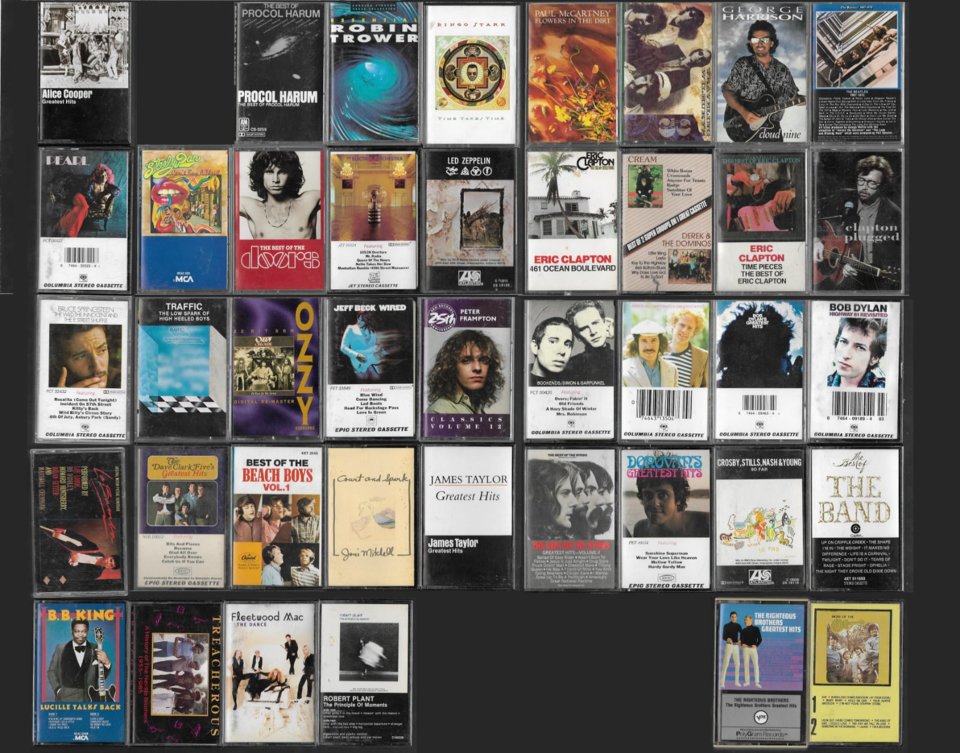960x753 pixels.
Task: Select the Alice Cooper Greatest Hits cassette
Action: point(84,72)
